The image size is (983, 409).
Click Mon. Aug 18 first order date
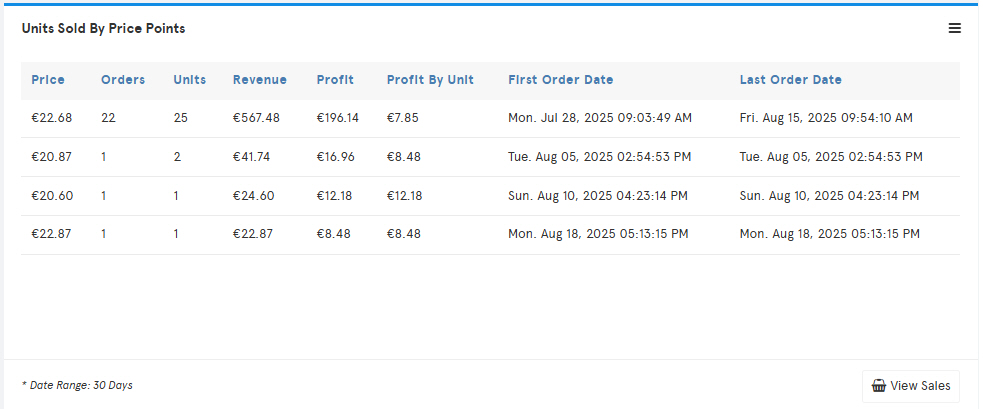(x=598, y=234)
